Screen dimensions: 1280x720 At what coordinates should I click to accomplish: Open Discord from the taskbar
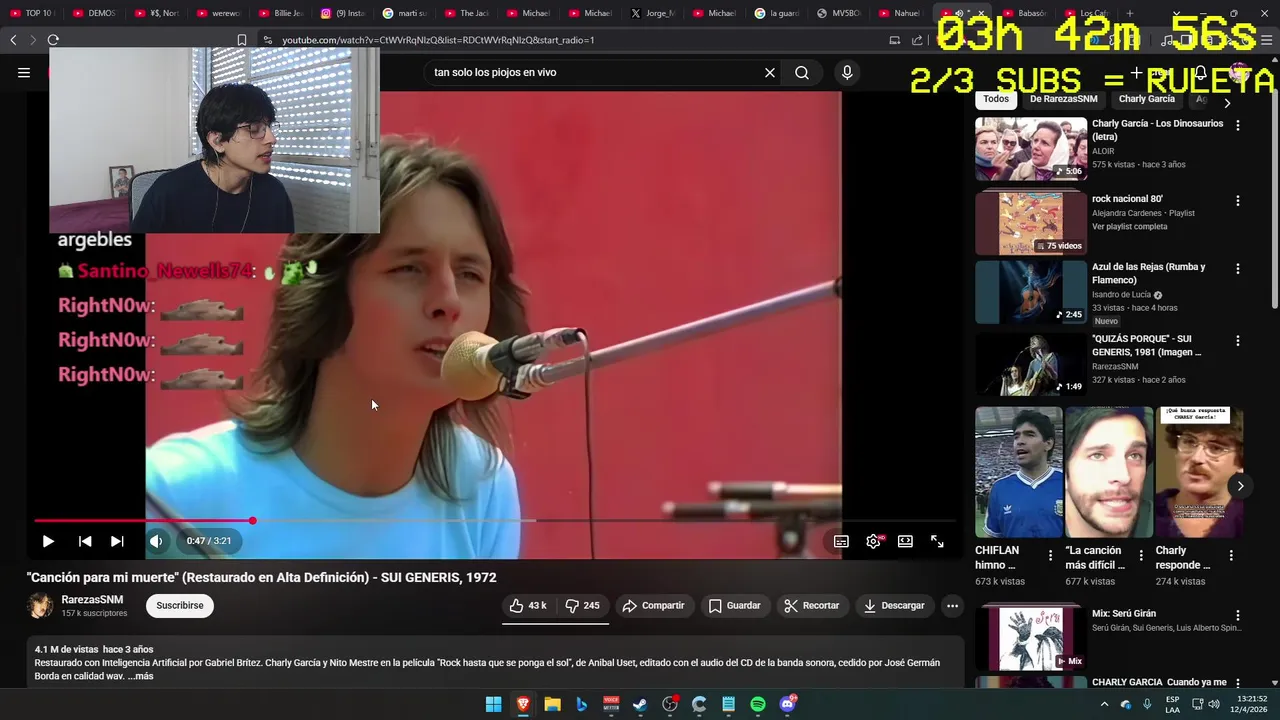(787, 705)
